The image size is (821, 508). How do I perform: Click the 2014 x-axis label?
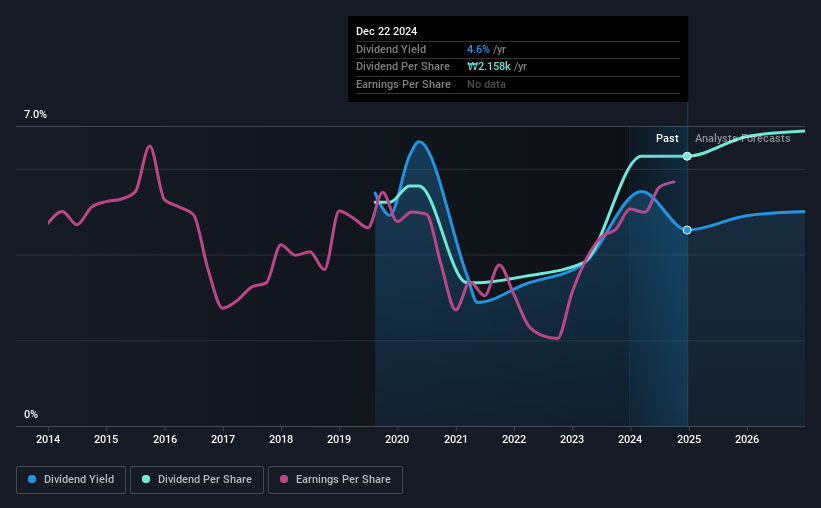coord(48,439)
